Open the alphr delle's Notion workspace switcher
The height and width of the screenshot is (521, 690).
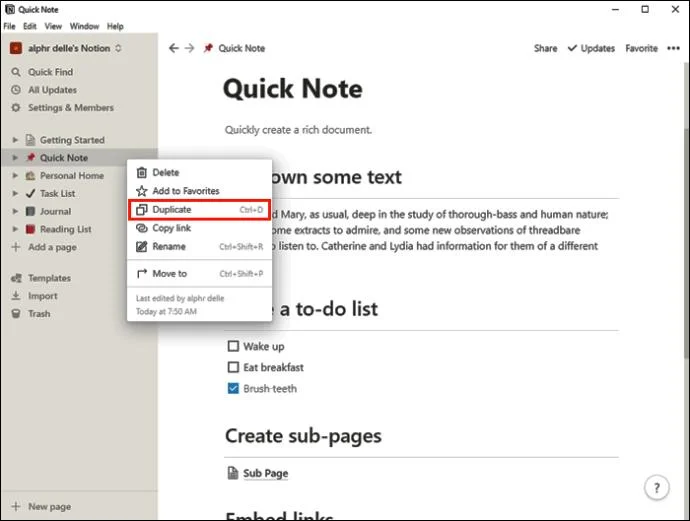pyautogui.click(x=66, y=48)
